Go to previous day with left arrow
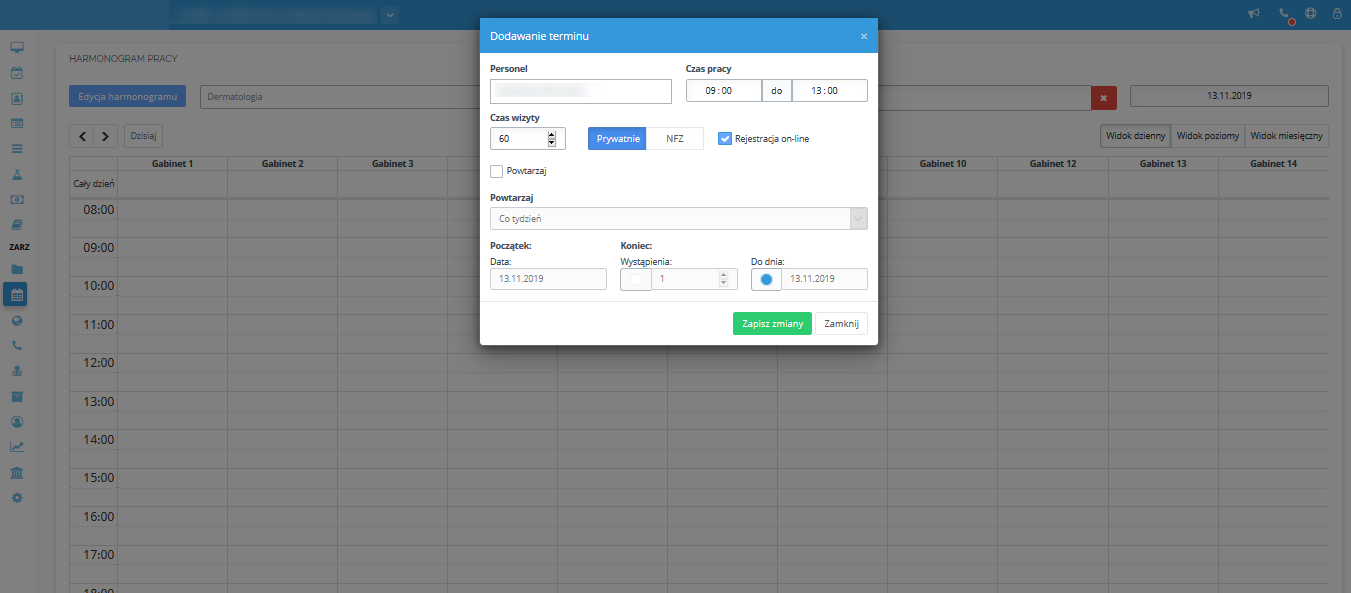Screen dimensions: 1351x593 click(82, 136)
